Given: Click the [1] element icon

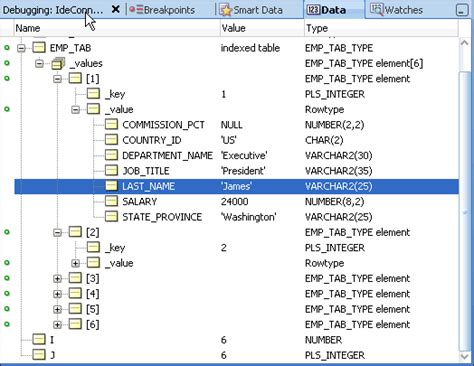Looking at the screenshot, I should [75, 78].
